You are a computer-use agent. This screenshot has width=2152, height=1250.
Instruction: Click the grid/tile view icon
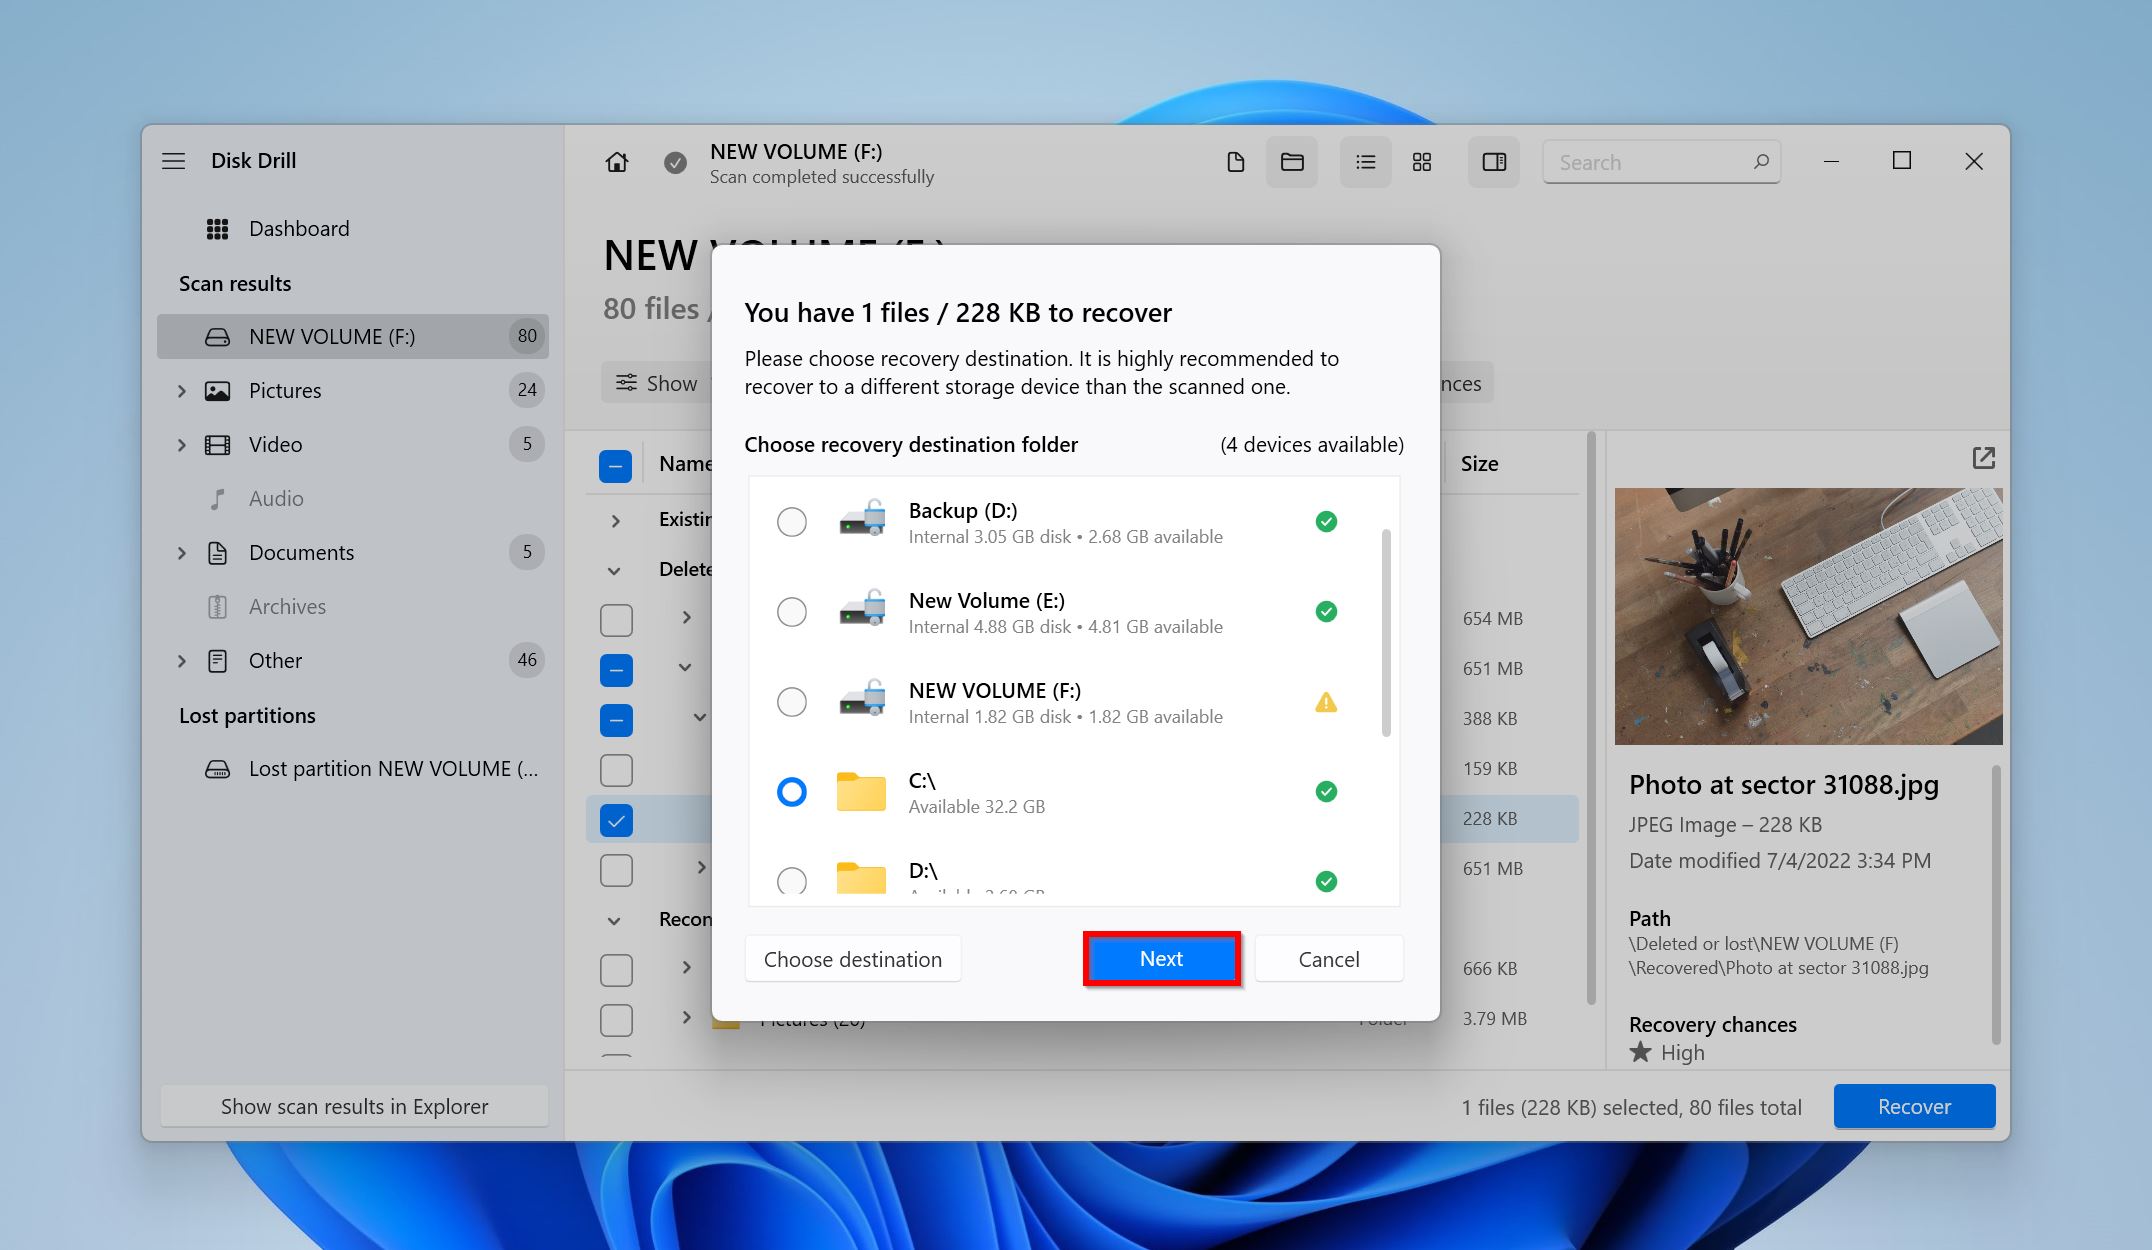coord(1422,162)
